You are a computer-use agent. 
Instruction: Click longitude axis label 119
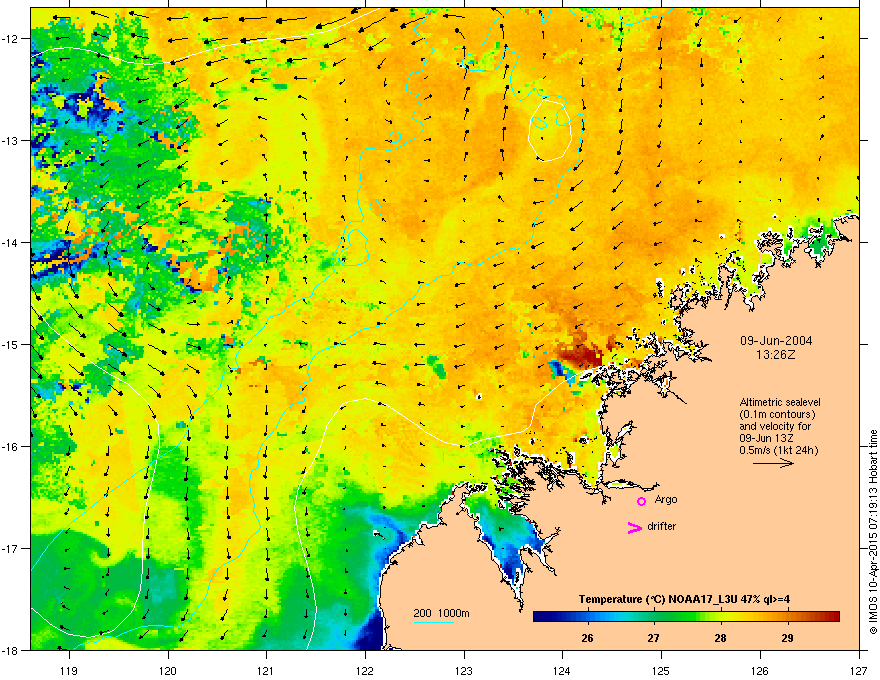(68, 670)
